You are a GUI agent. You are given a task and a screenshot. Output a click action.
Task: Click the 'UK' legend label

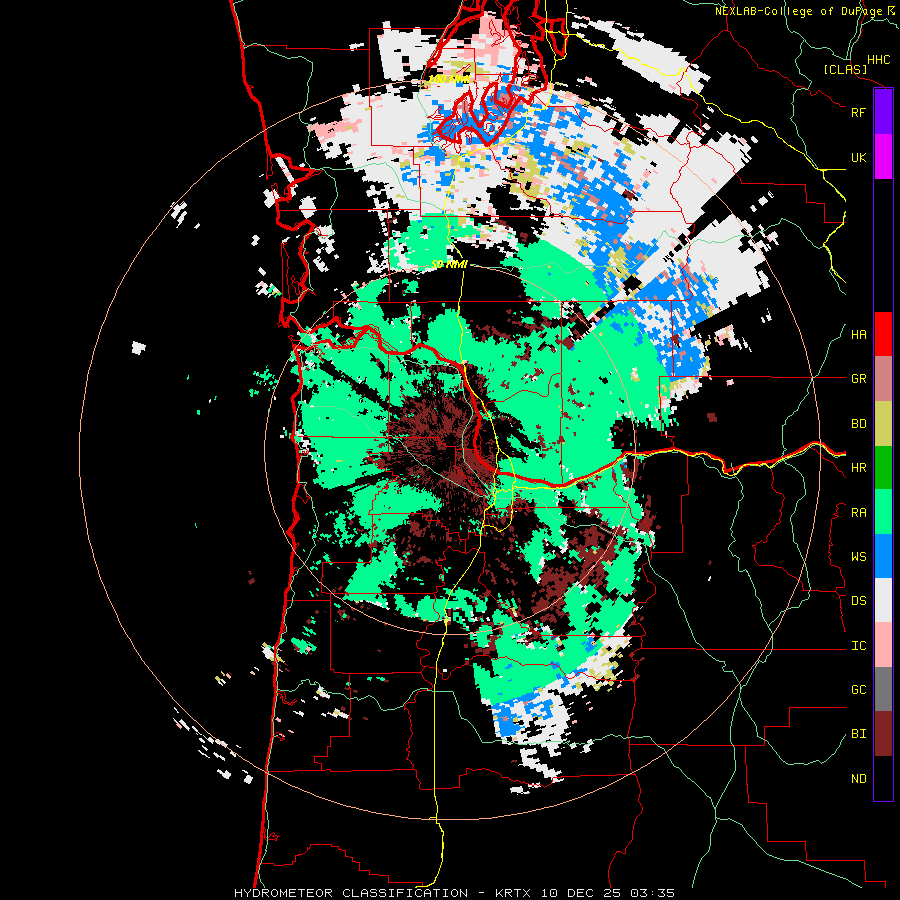click(858, 157)
